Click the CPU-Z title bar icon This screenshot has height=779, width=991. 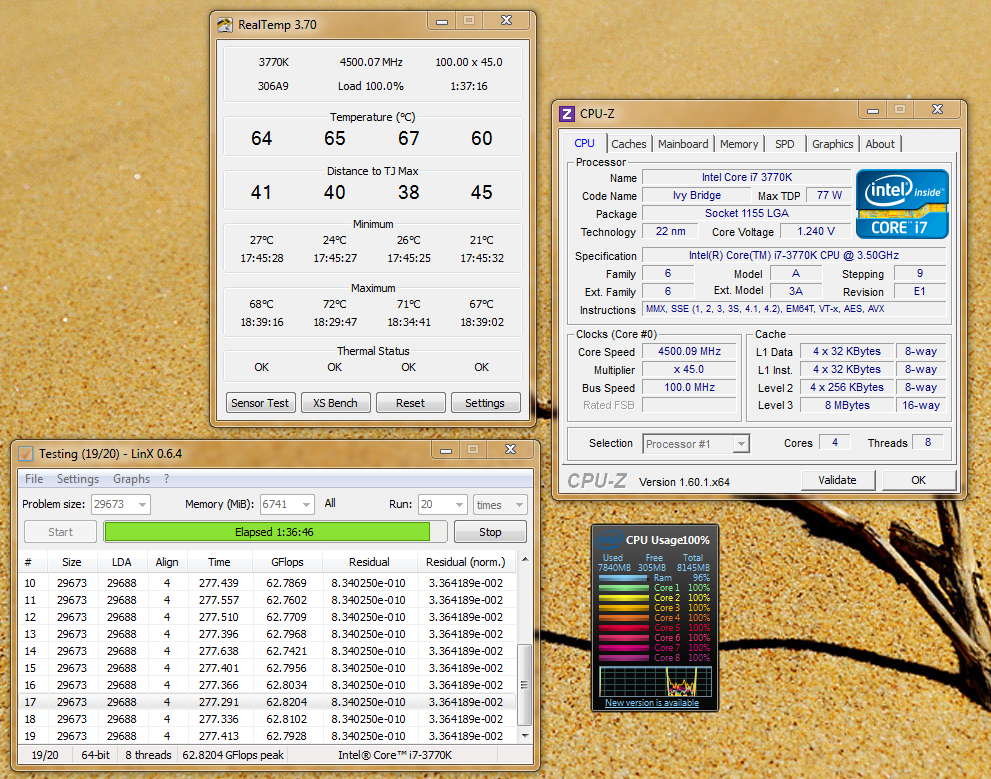tap(567, 114)
